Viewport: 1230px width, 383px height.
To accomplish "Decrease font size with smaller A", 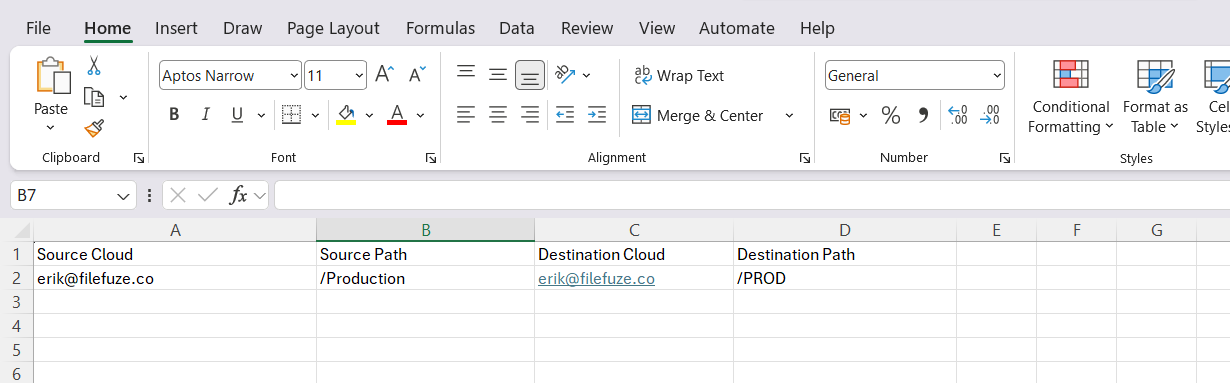I will (418, 75).
